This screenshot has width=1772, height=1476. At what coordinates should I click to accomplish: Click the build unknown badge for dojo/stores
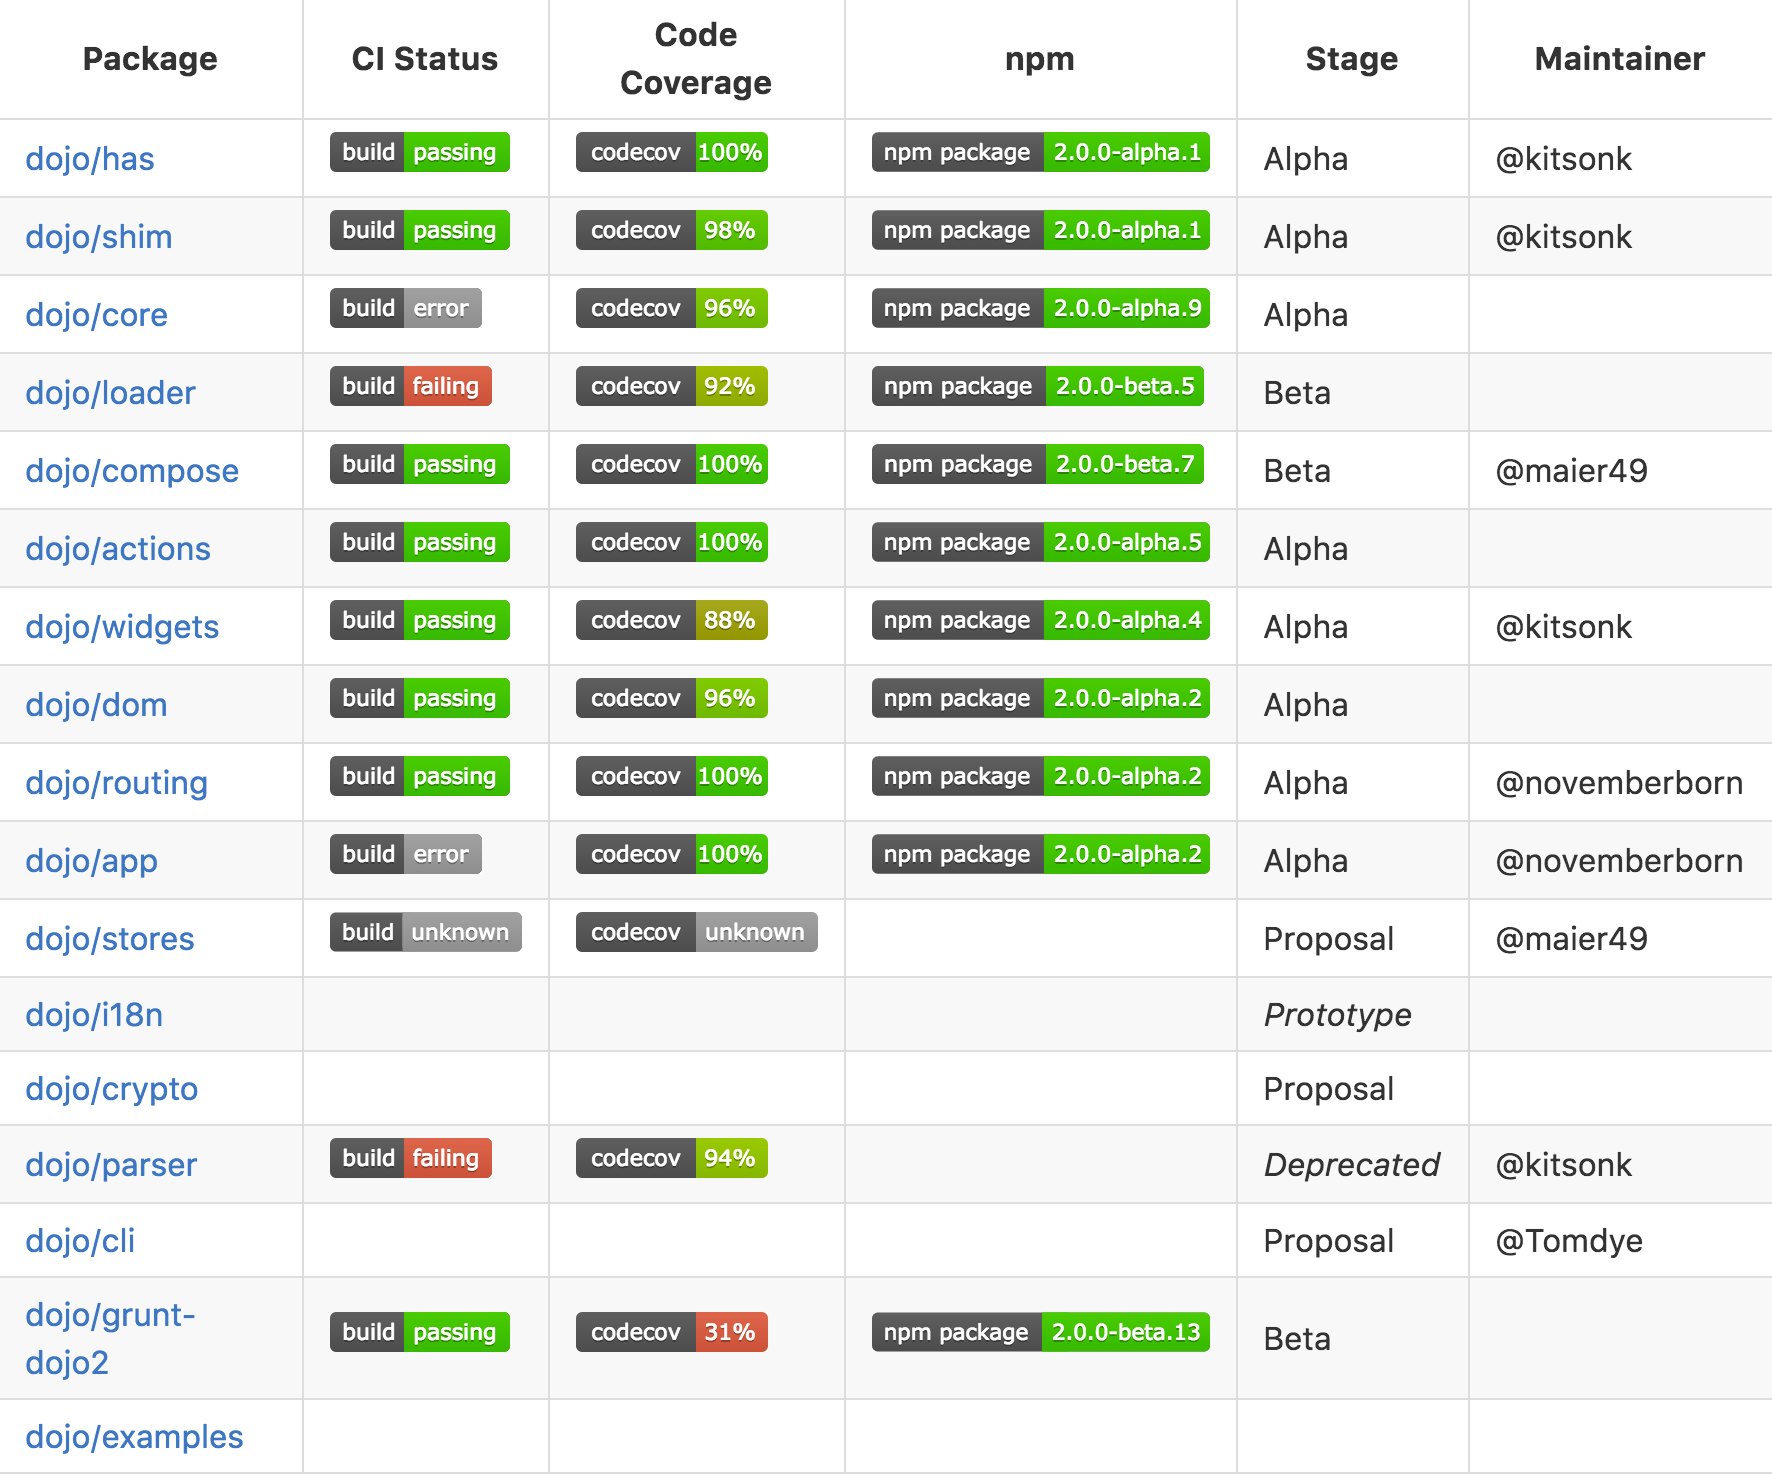[425, 932]
